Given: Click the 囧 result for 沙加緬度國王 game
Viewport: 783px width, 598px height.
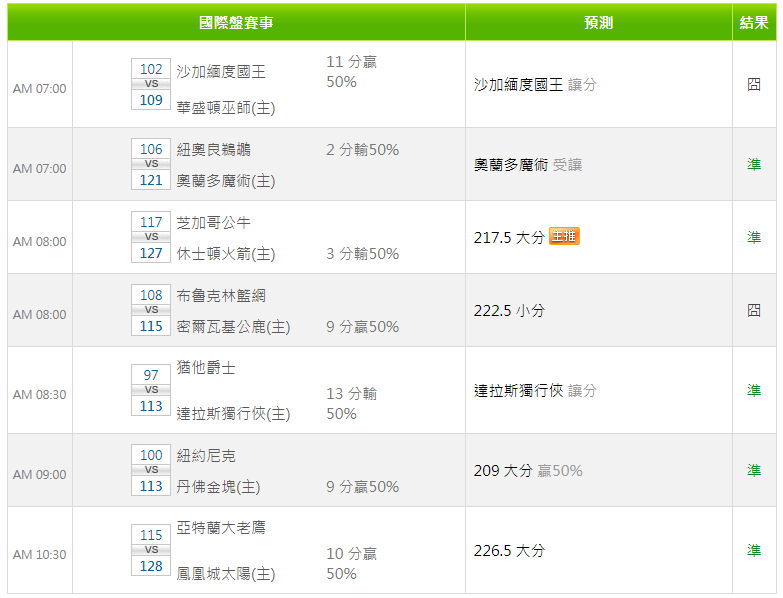Looking at the screenshot, I should [x=754, y=84].
